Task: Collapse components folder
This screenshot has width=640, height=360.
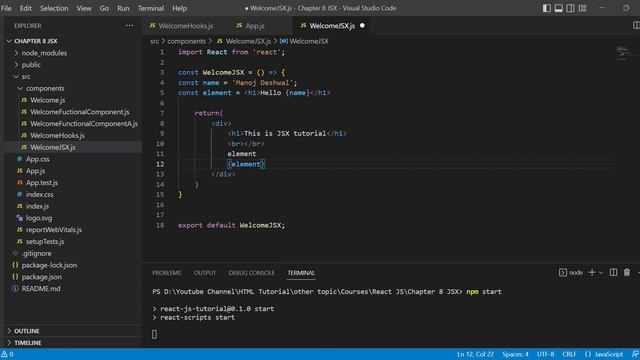Action: (x=45, y=89)
